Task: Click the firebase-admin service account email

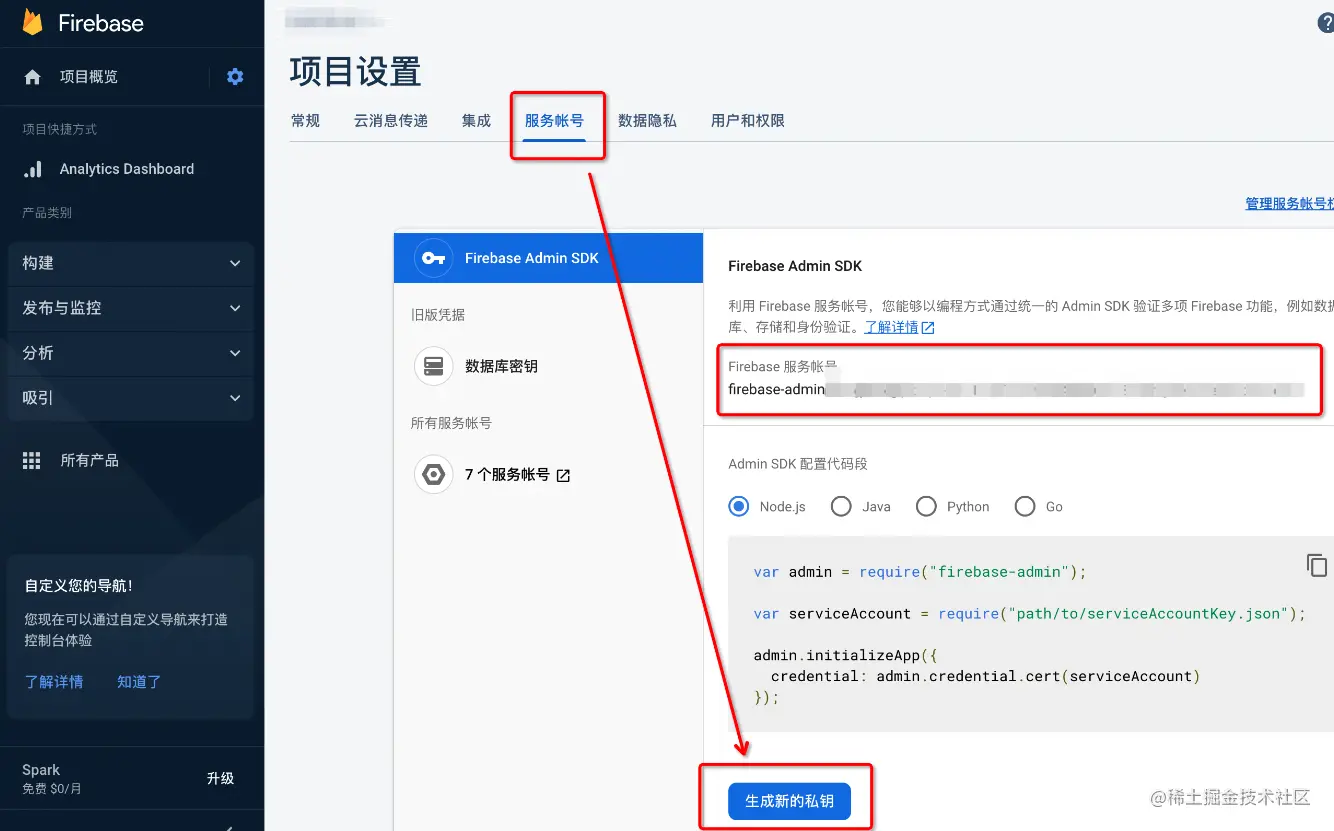Action: coord(1016,390)
